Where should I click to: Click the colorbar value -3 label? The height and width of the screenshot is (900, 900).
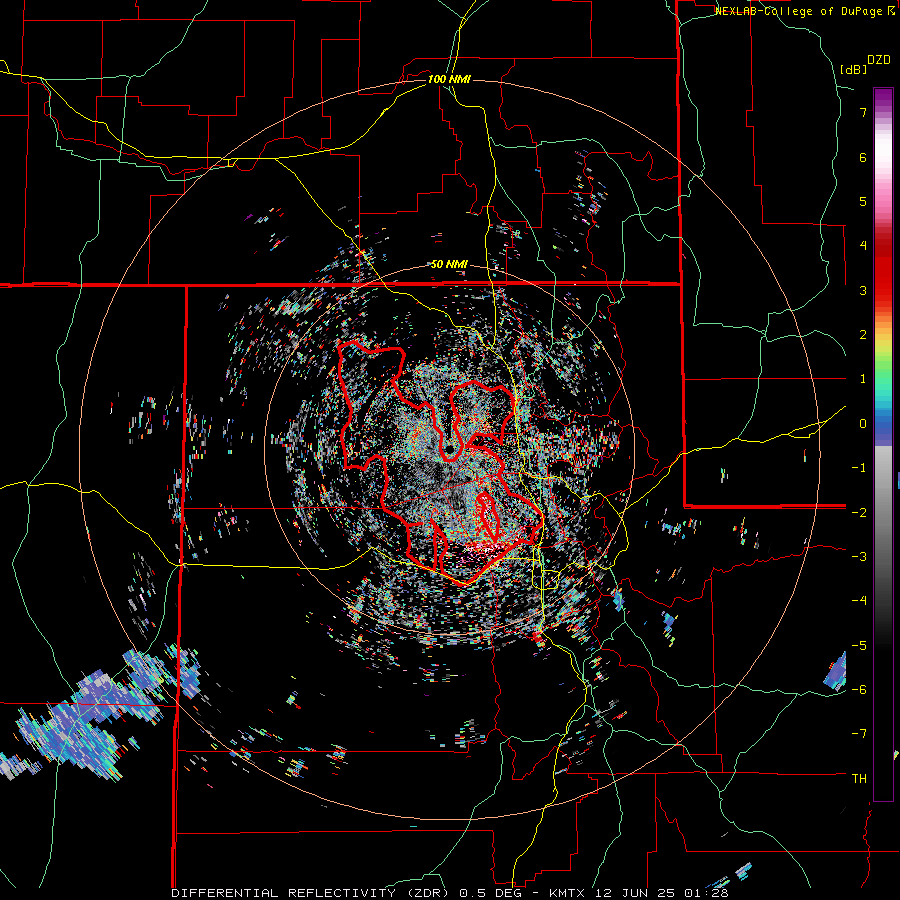point(859,556)
